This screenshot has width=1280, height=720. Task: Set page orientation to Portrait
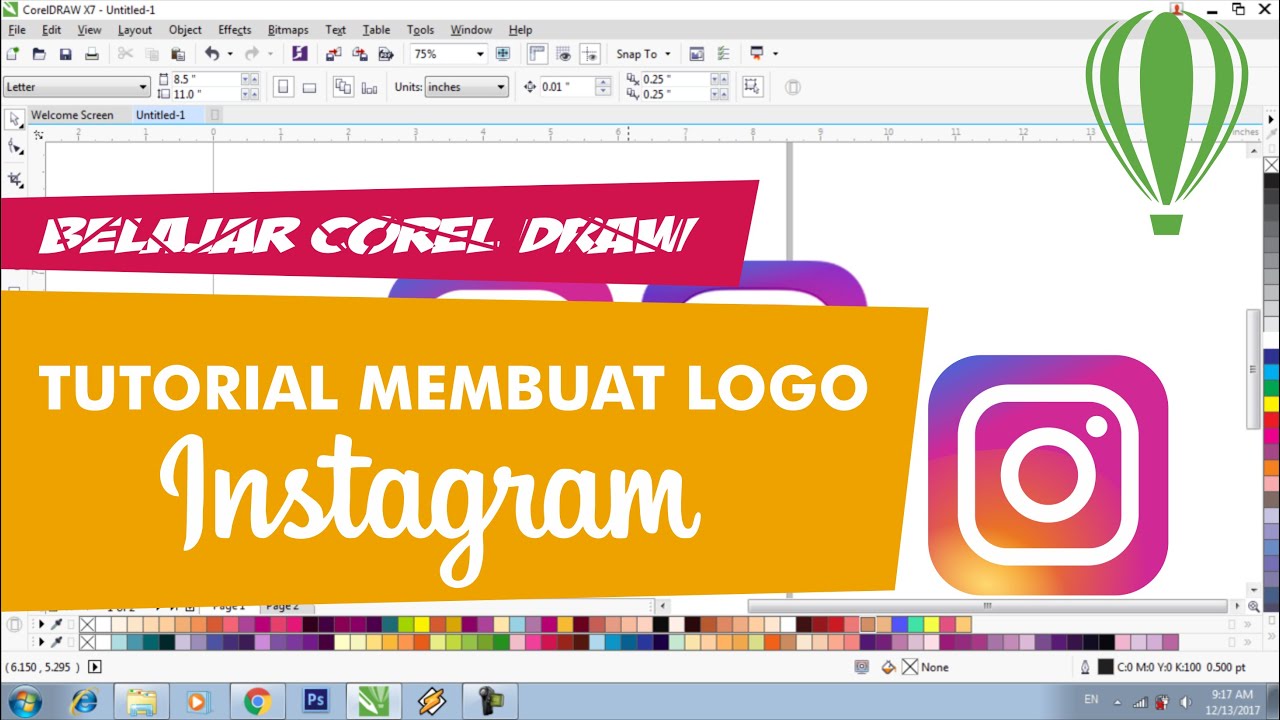[283, 87]
